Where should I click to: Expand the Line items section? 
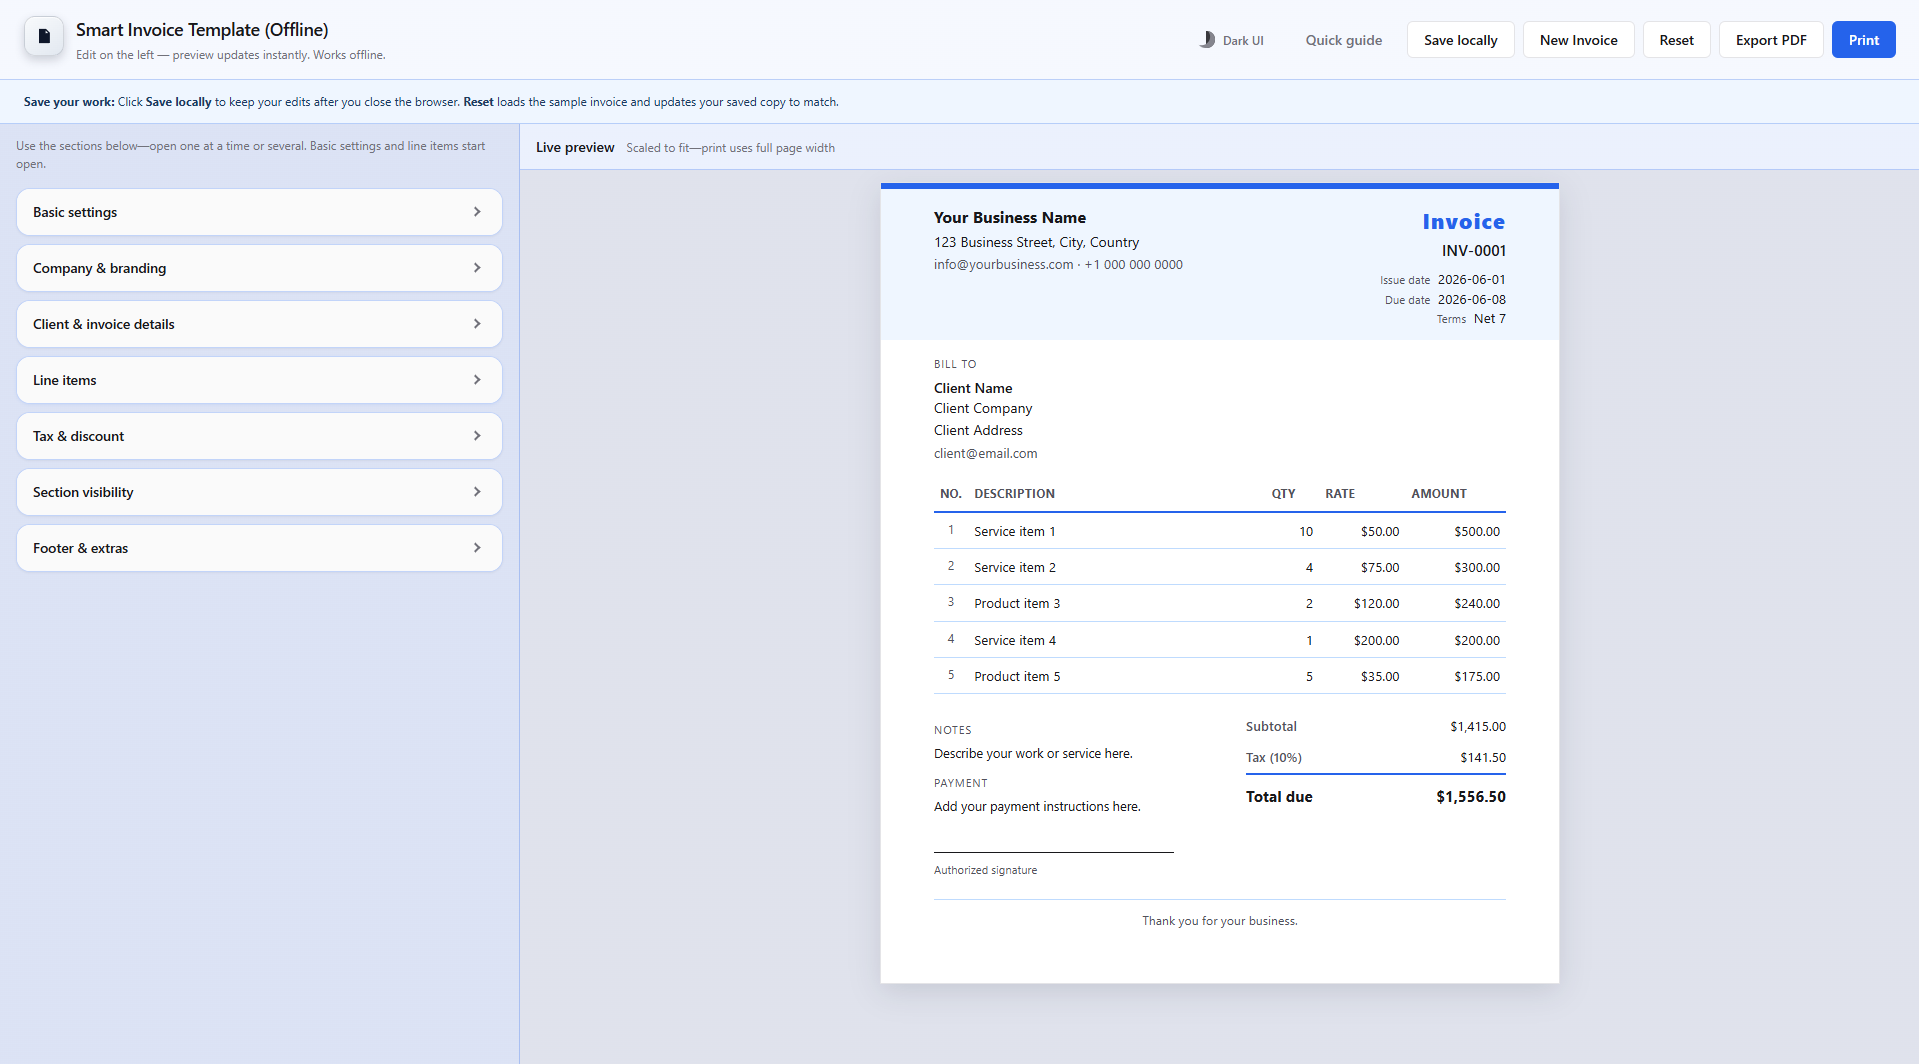coord(258,379)
